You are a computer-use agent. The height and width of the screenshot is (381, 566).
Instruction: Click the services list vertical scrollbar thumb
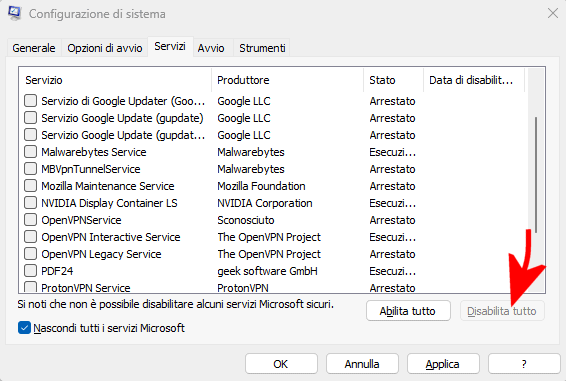click(536, 174)
